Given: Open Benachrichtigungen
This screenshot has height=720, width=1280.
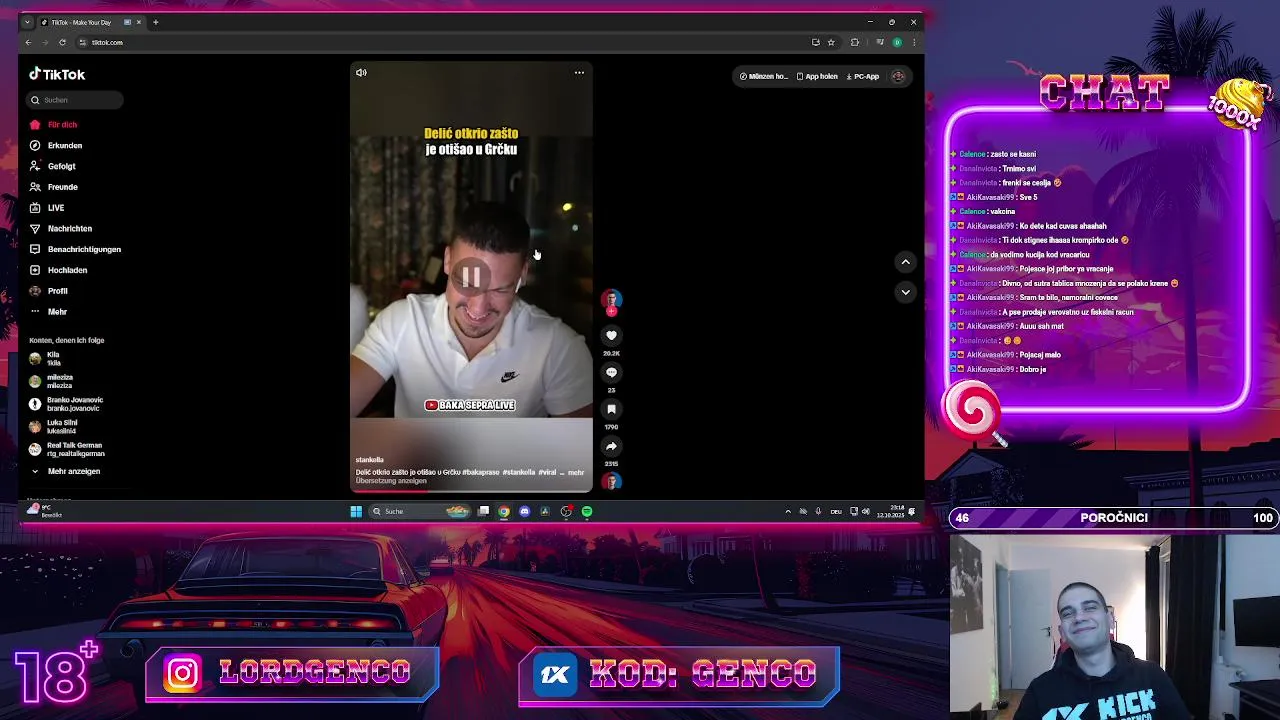Looking at the screenshot, I should (x=75, y=249).
